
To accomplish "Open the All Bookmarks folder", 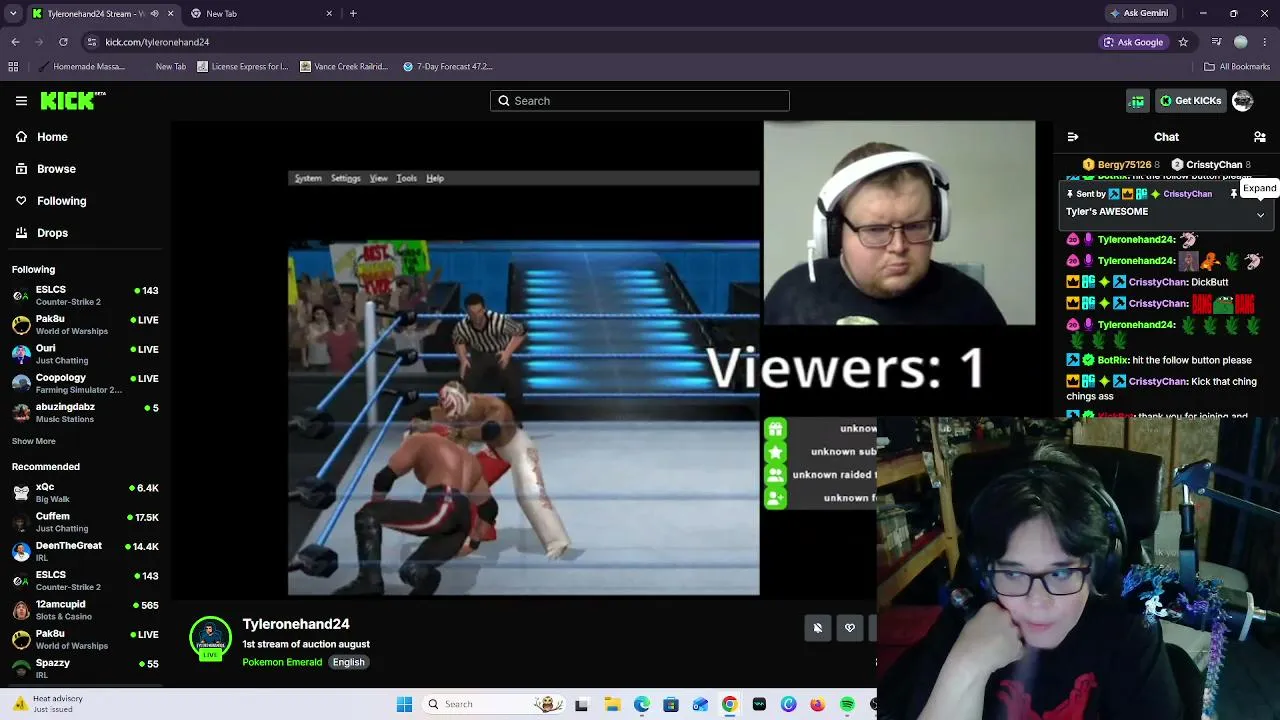I will (x=1237, y=67).
